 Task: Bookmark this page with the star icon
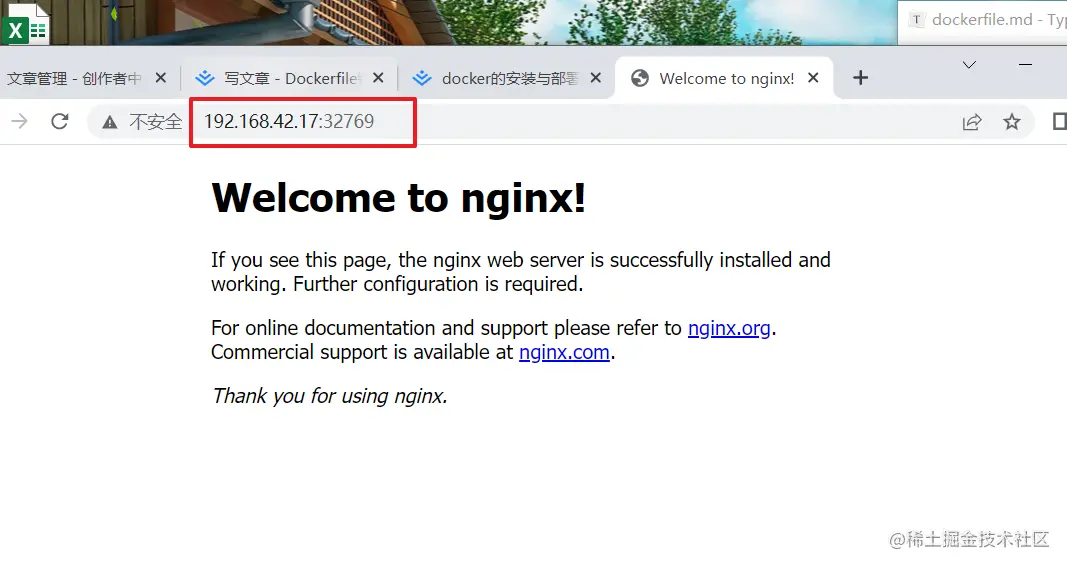click(x=1012, y=122)
